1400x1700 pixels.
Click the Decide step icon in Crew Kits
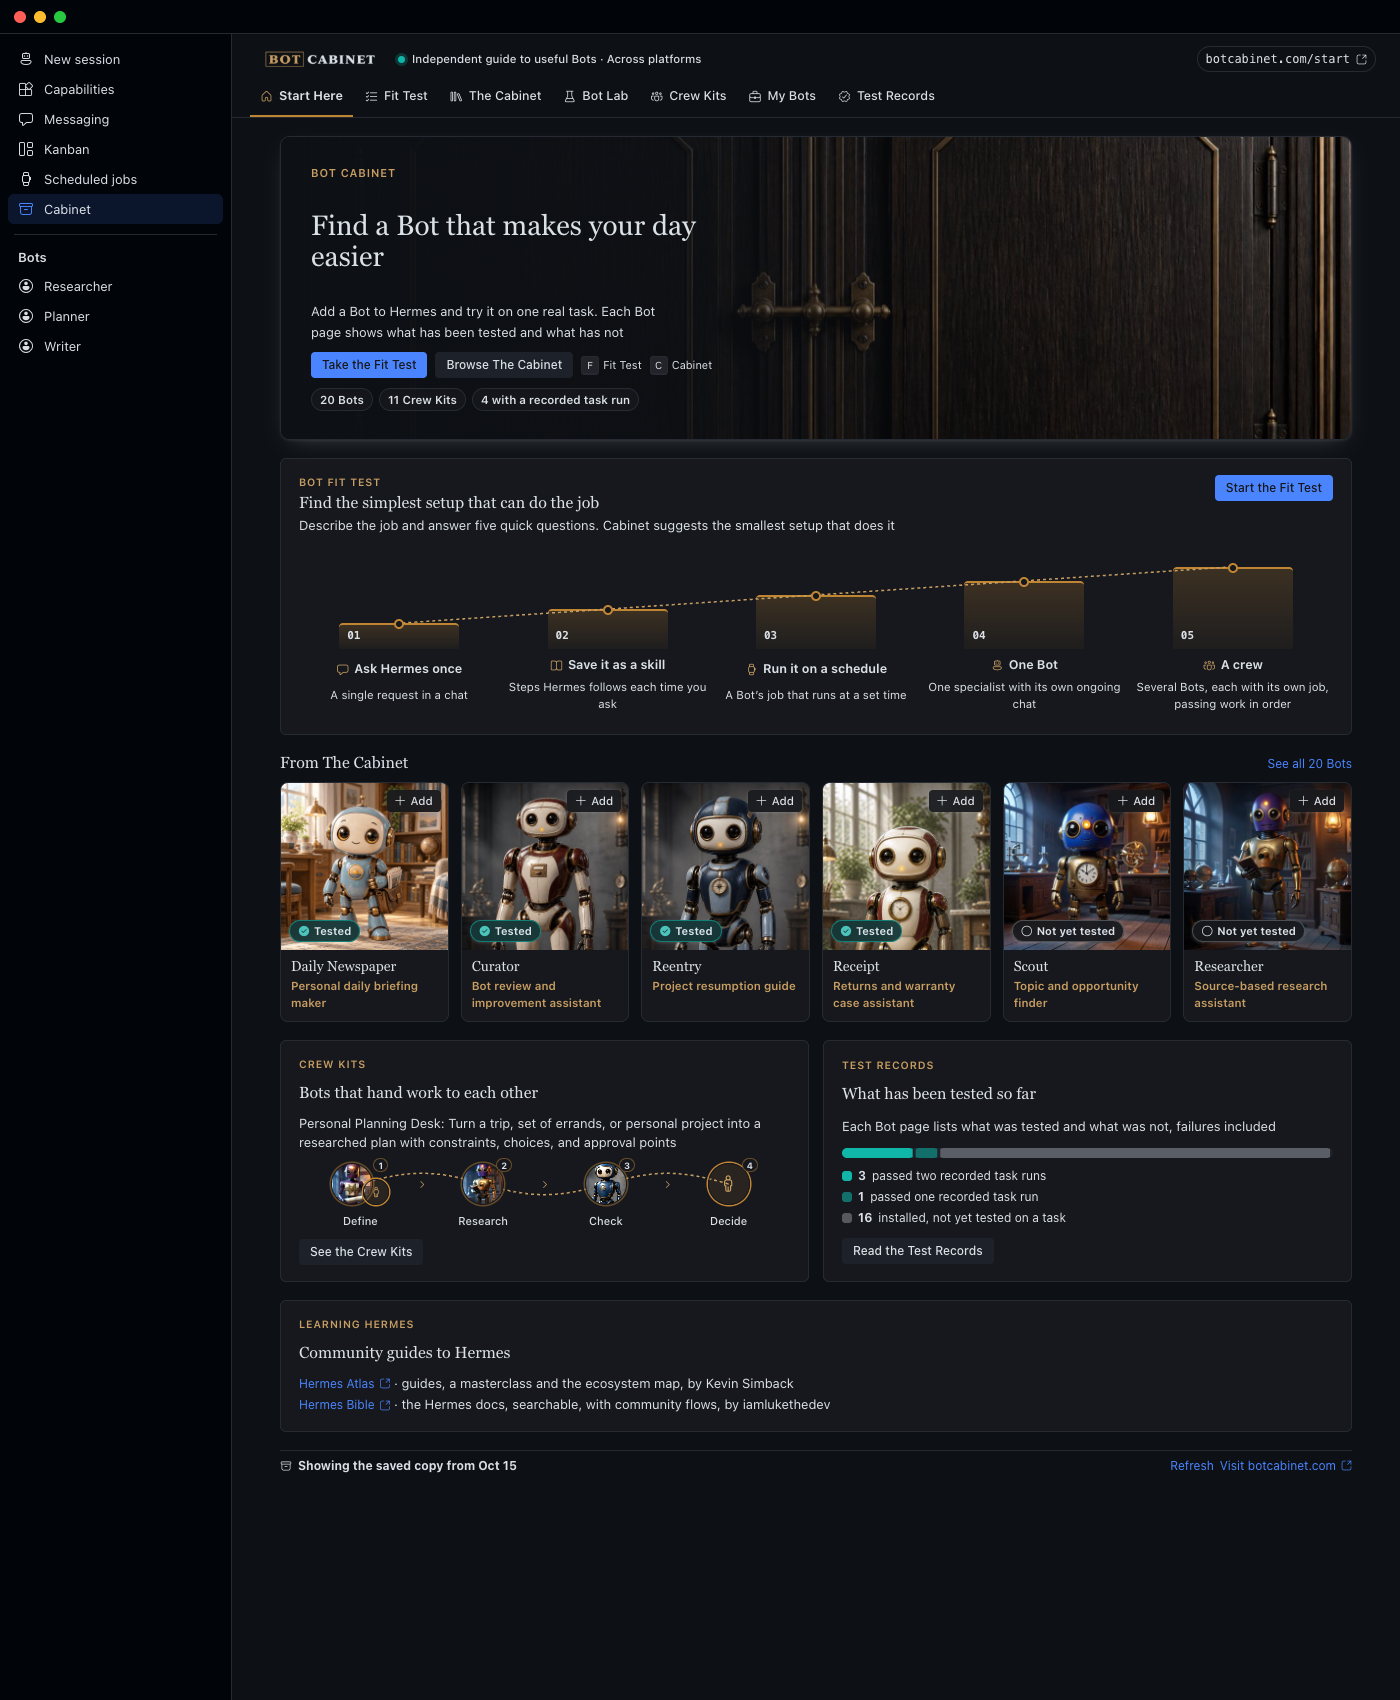(728, 1184)
